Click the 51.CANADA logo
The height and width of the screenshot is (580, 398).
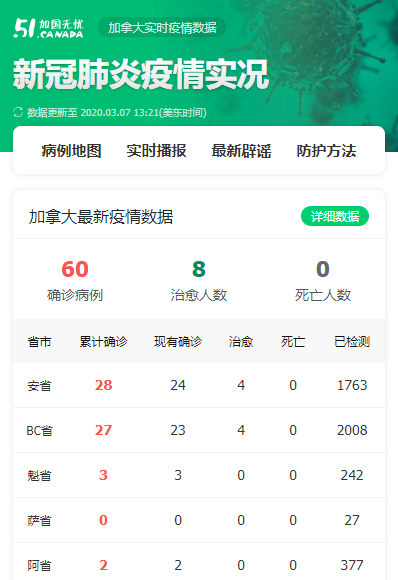coord(48,28)
